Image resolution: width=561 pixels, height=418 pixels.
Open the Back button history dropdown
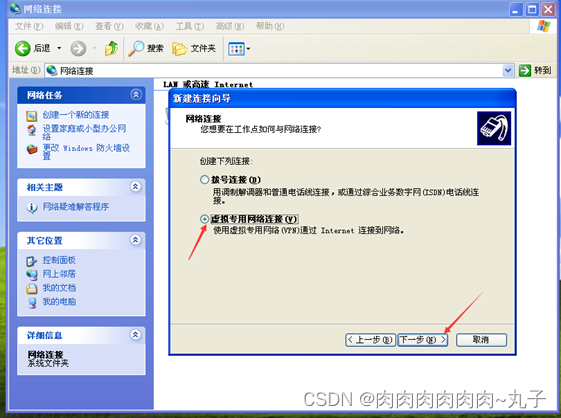[59, 48]
